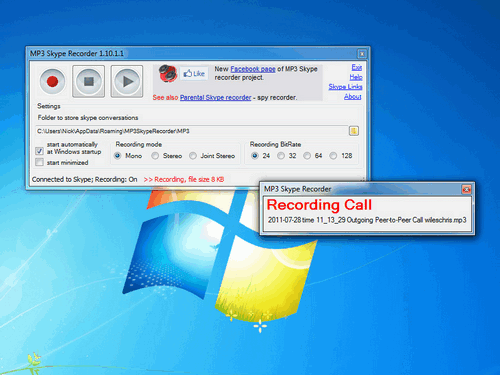Uncheck start automatically at Windows startup
The image size is (500, 375).
[x=39, y=151]
